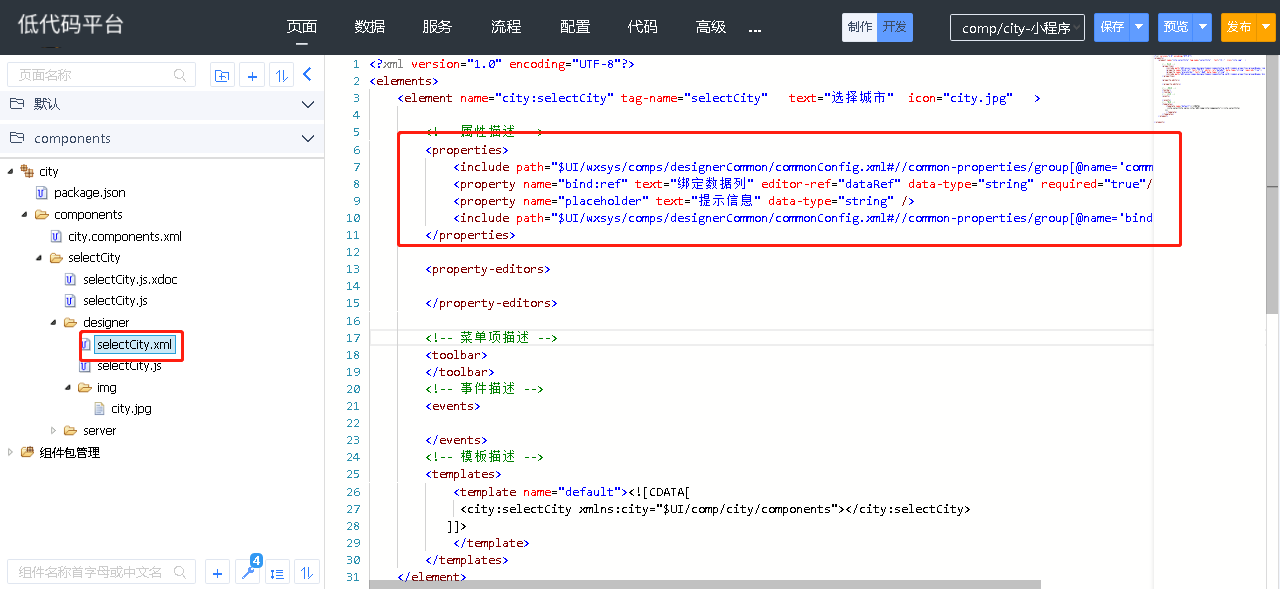Click the 发布 button
This screenshot has width=1280, height=589.
[1238, 27]
